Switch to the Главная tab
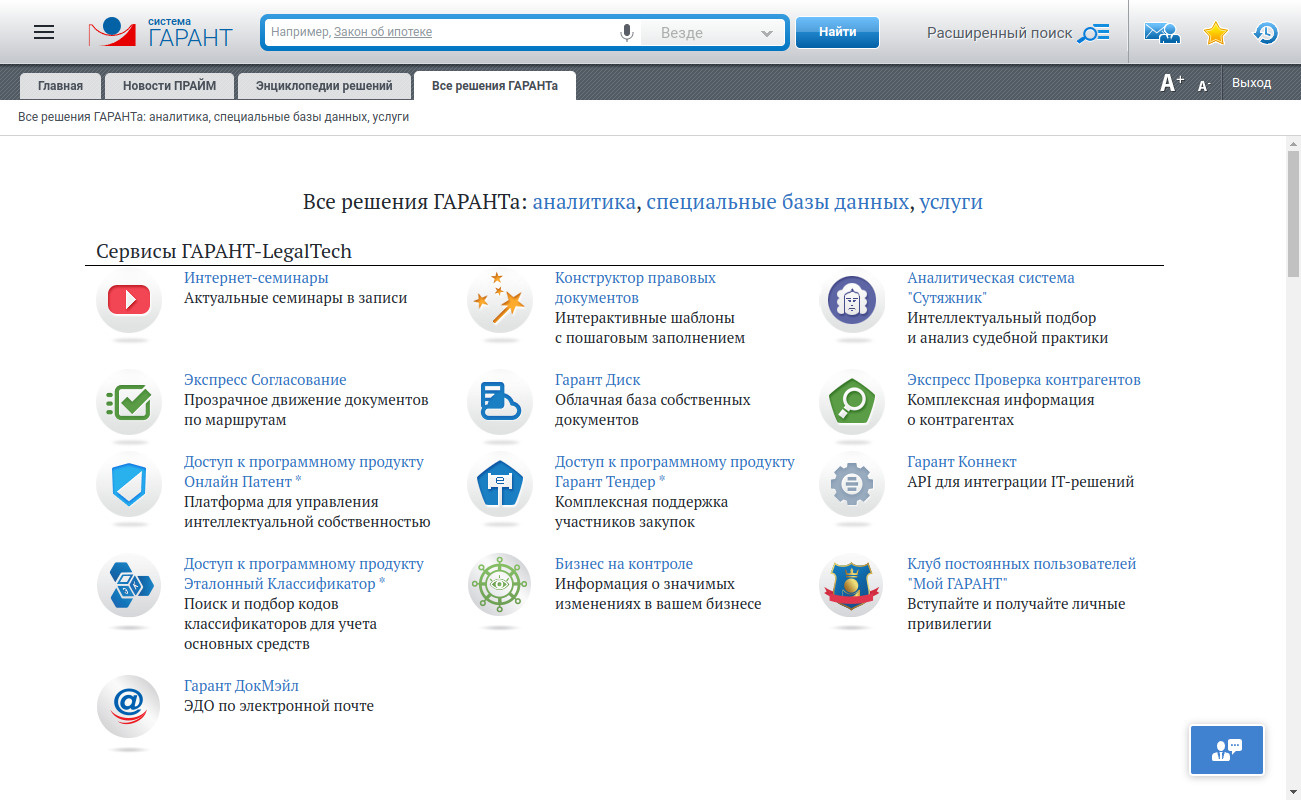 coord(60,86)
